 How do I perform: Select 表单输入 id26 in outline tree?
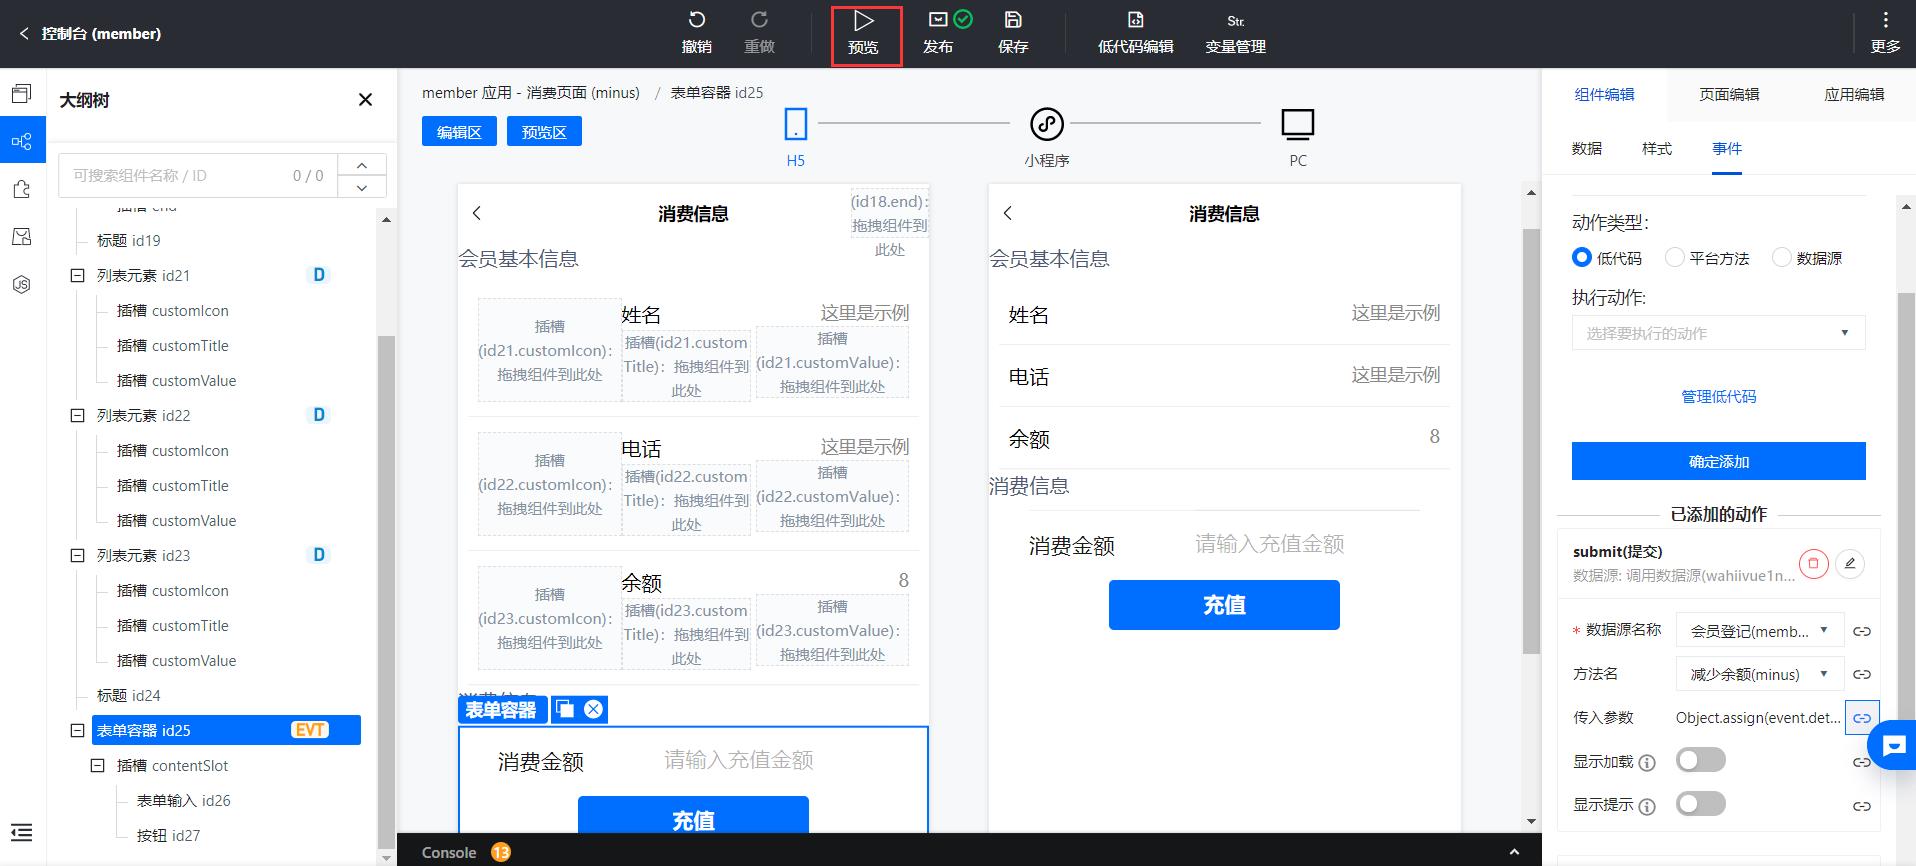(x=184, y=800)
